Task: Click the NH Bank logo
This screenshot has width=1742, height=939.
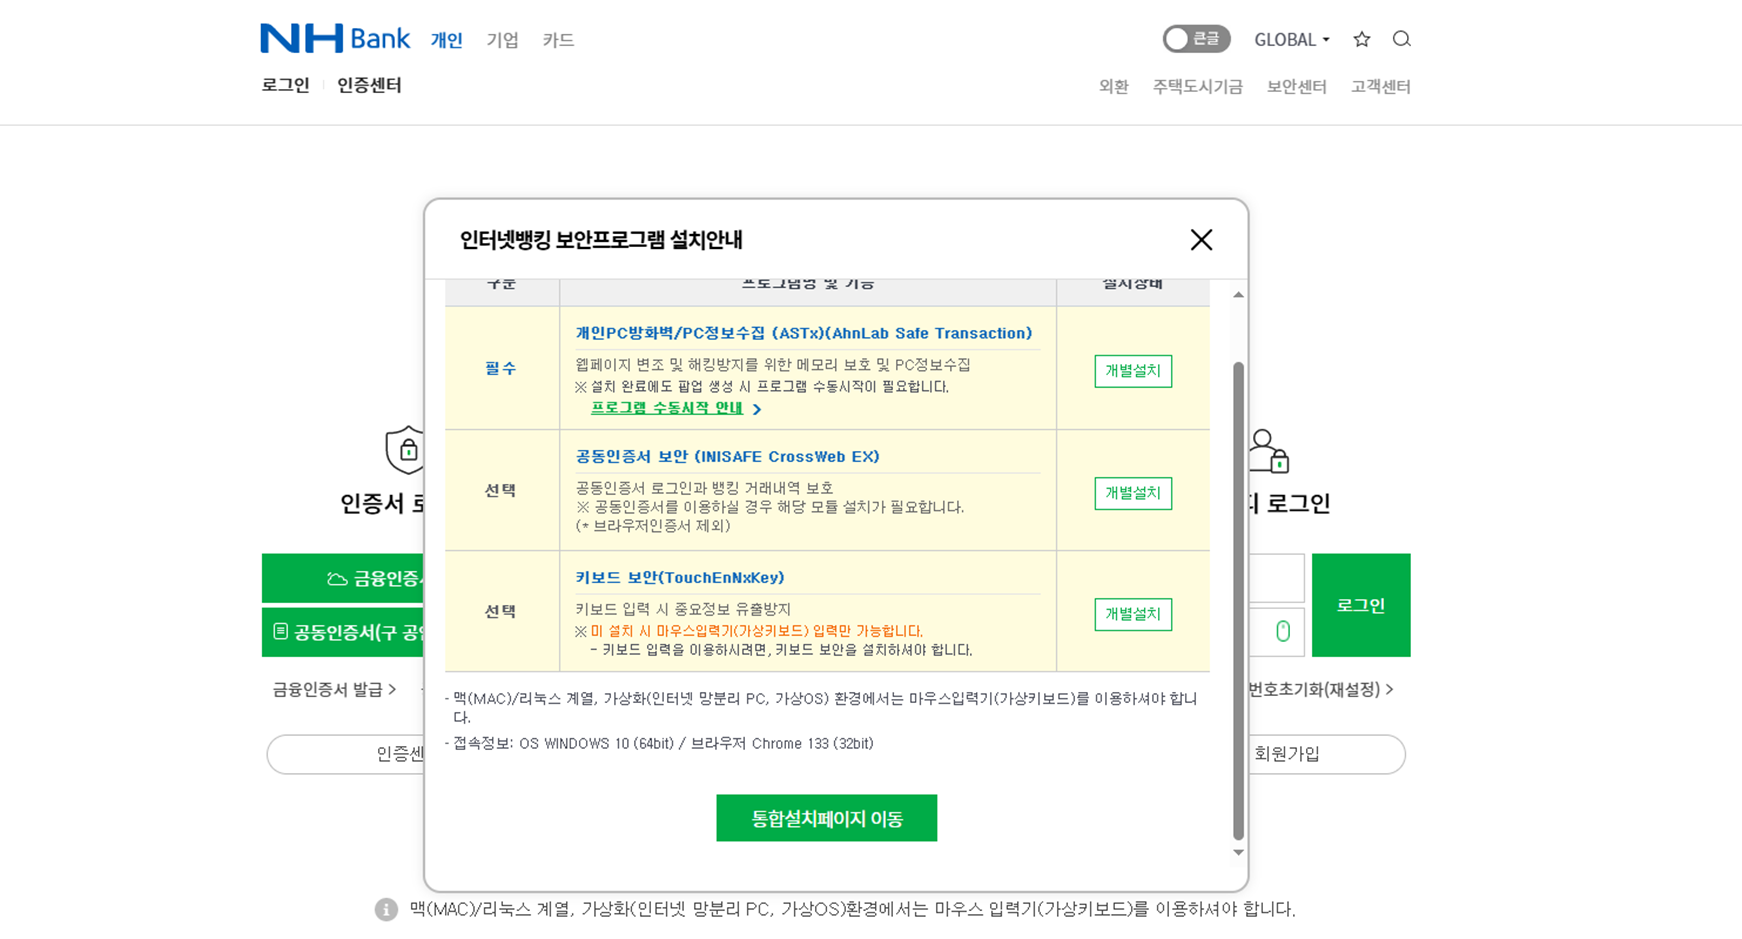Action: [x=335, y=38]
